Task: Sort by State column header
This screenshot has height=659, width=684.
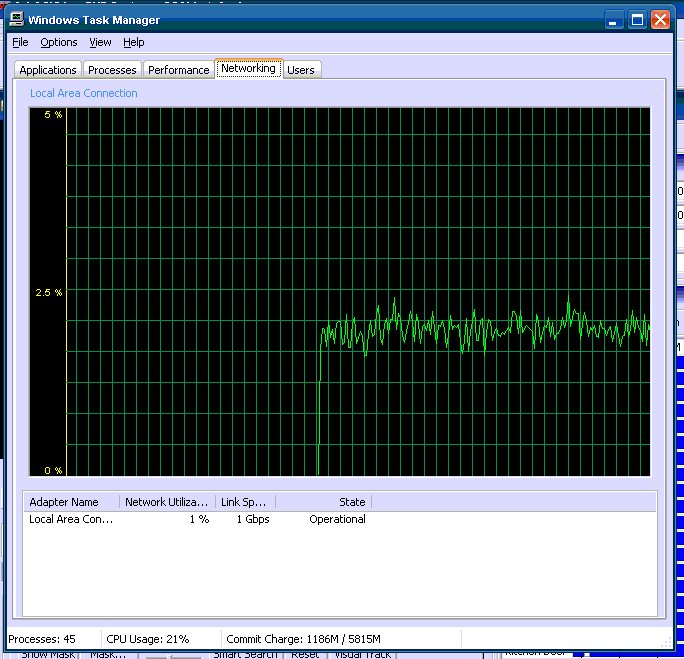Action: (324, 502)
